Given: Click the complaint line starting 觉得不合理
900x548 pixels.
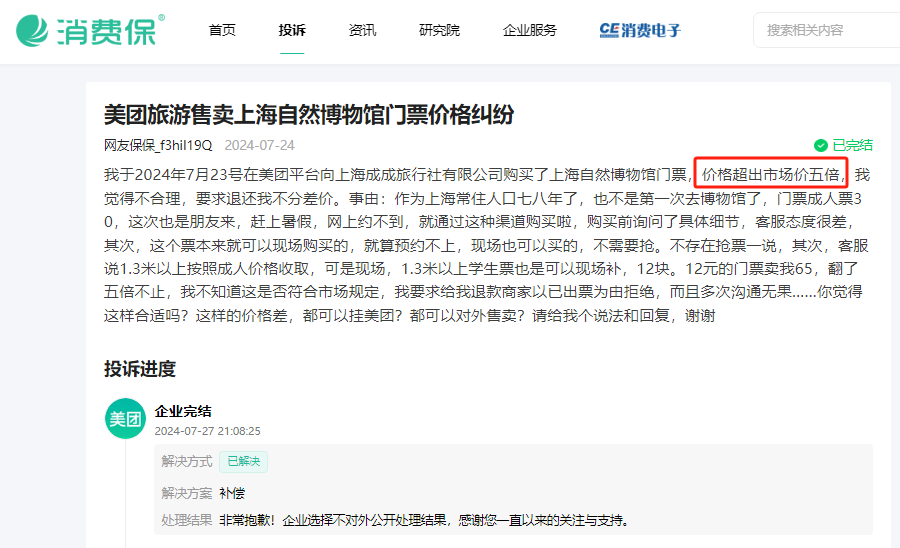Looking at the screenshot, I should (483, 199).
